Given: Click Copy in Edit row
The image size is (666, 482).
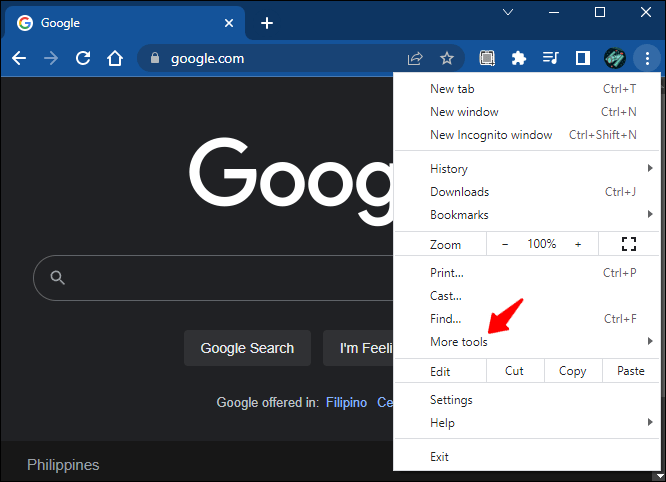Looking at the screenshot, I should pyautogui.click(x=573, y=371).
